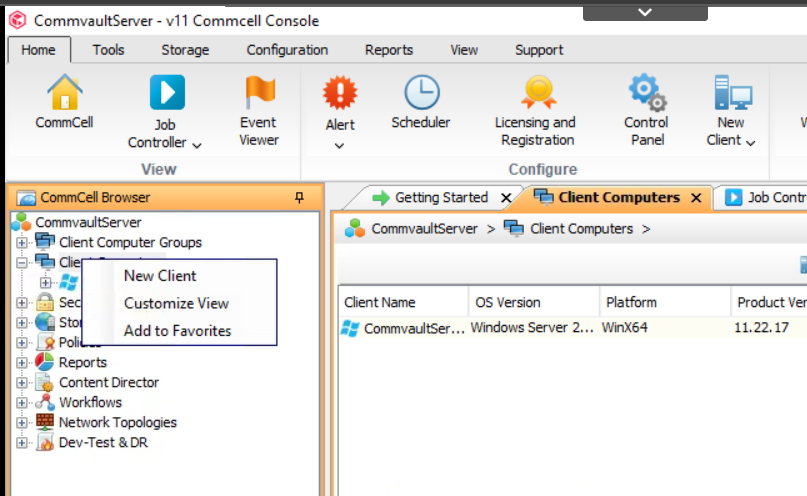Viewport: 807px width, 496px height.
Task: Open the Alert dropdown arrow
Action: [339, 146]
